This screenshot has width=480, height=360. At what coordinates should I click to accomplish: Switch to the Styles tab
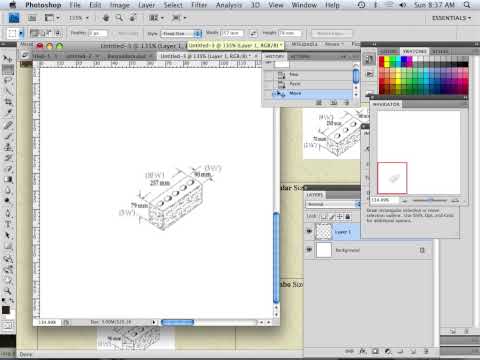[440, 51]
